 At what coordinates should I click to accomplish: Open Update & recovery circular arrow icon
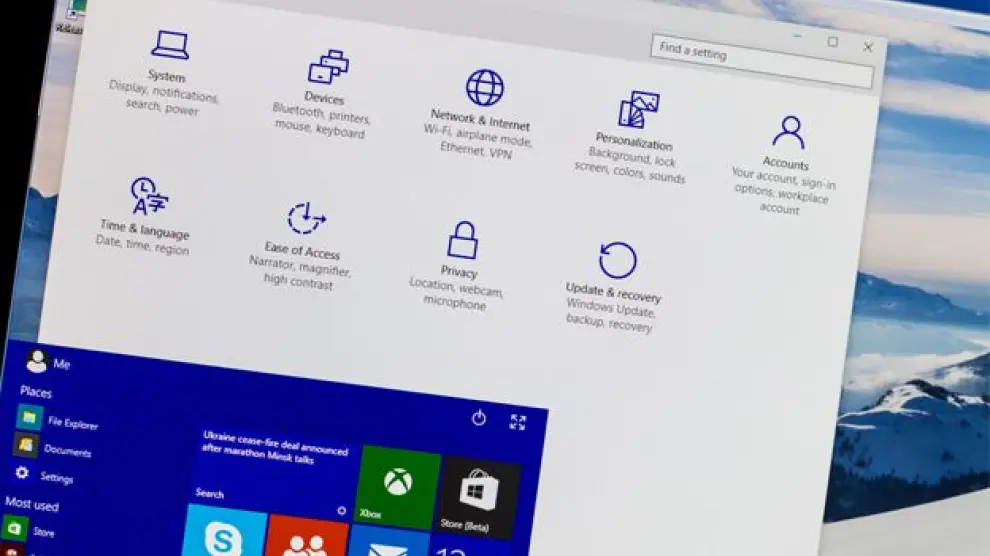coord(617,261)
